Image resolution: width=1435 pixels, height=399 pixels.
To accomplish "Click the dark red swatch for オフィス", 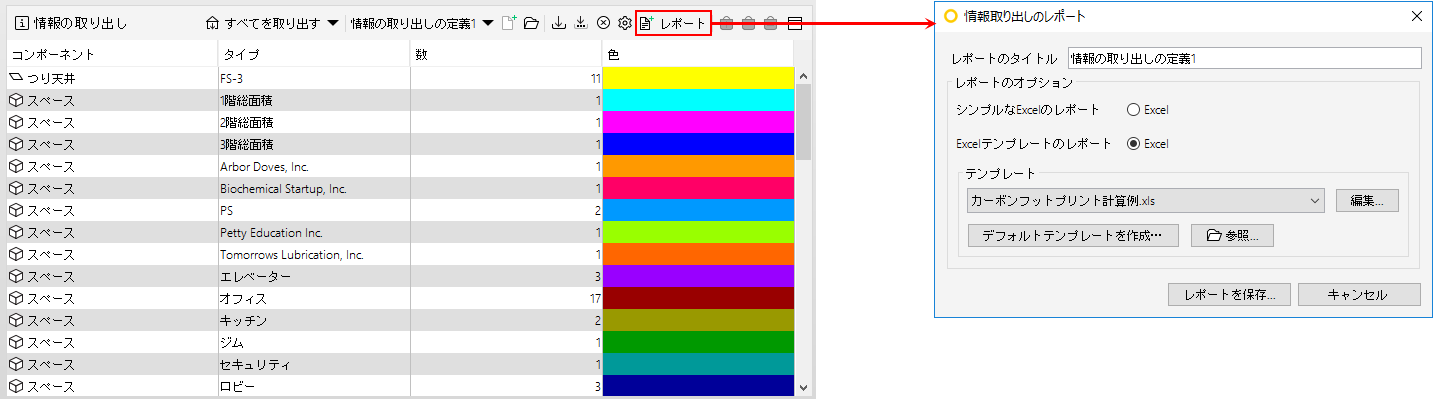I will coord(699,298).
